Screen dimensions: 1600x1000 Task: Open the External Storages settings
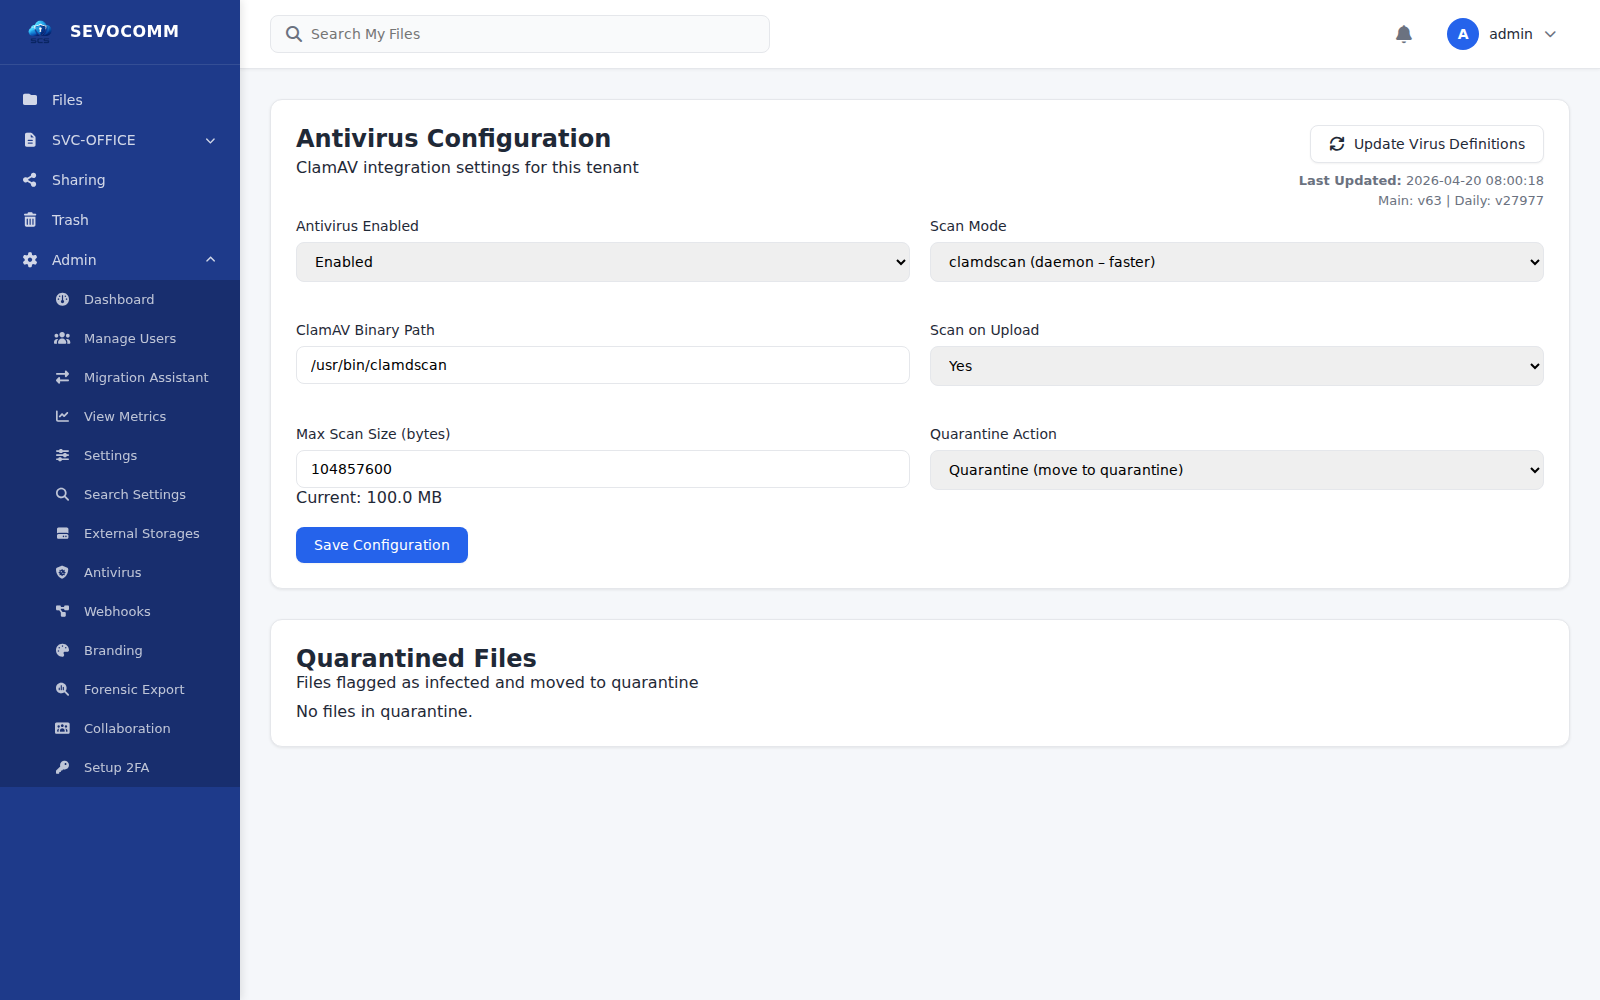click(x=141, y=533)
